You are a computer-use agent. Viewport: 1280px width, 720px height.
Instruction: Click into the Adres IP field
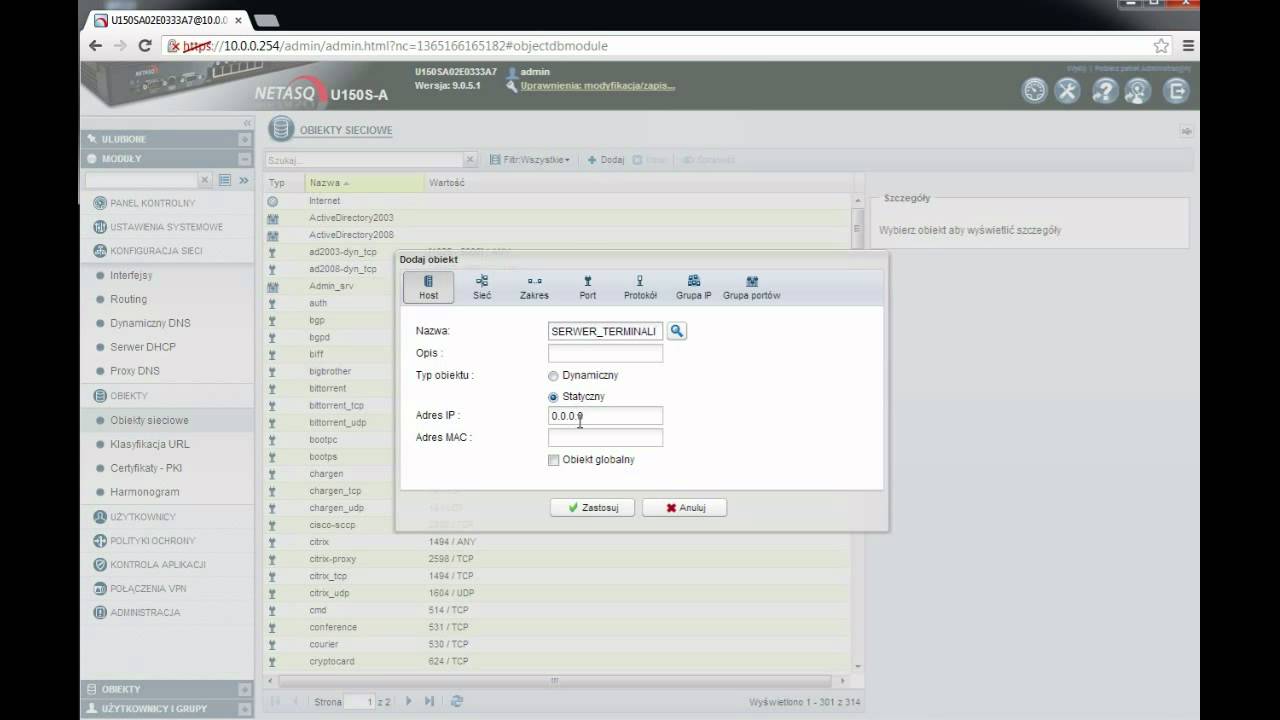pyautogui.click(x=605, y=416)
